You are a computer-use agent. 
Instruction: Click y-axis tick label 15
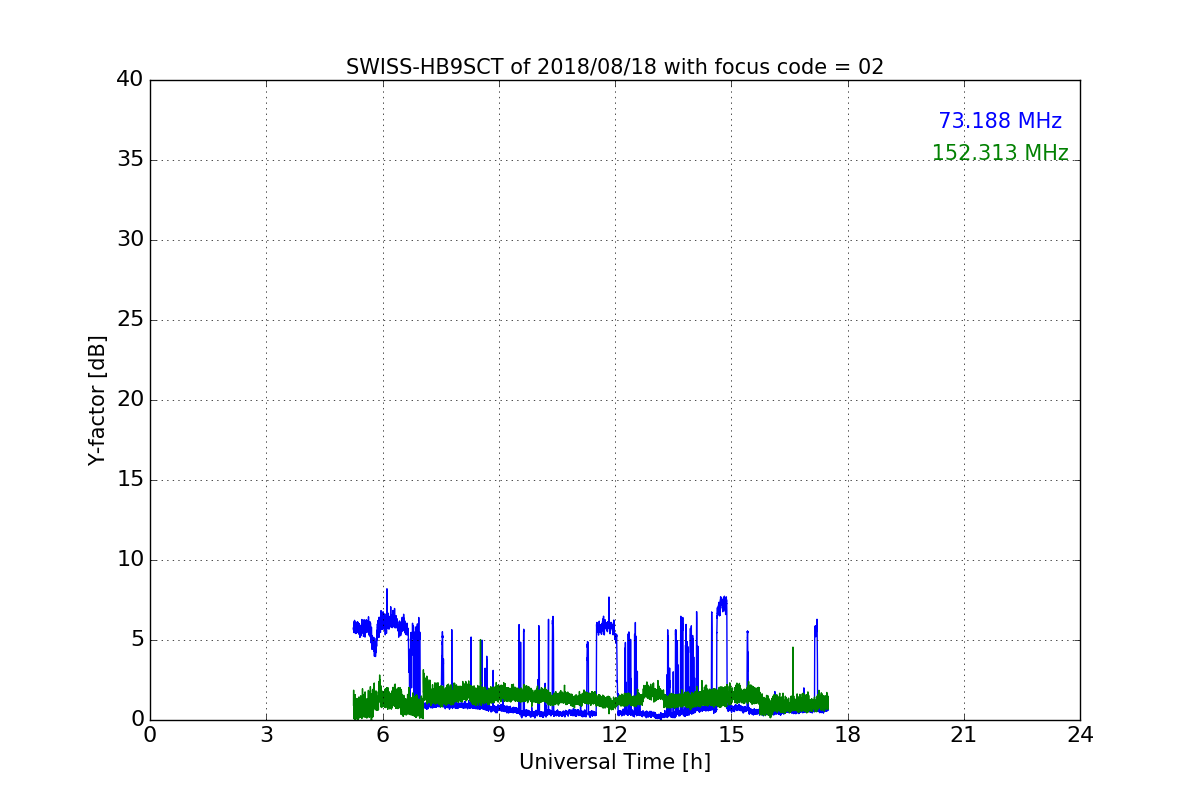point(130,480)
